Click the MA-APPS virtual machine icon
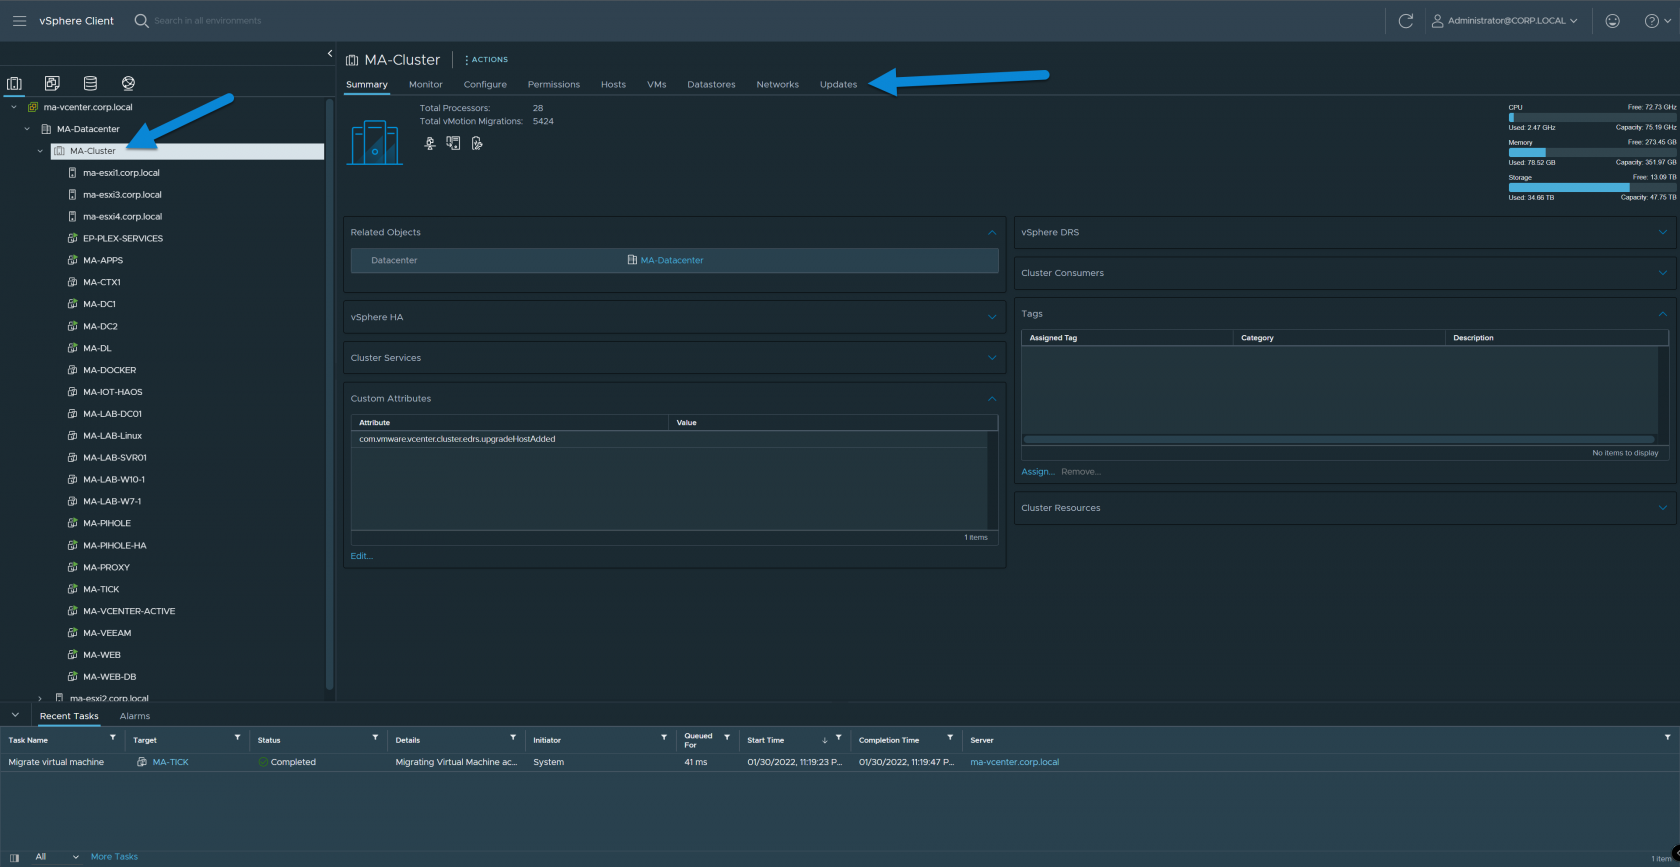The image size is (1680, 867). tap(72, 260)
